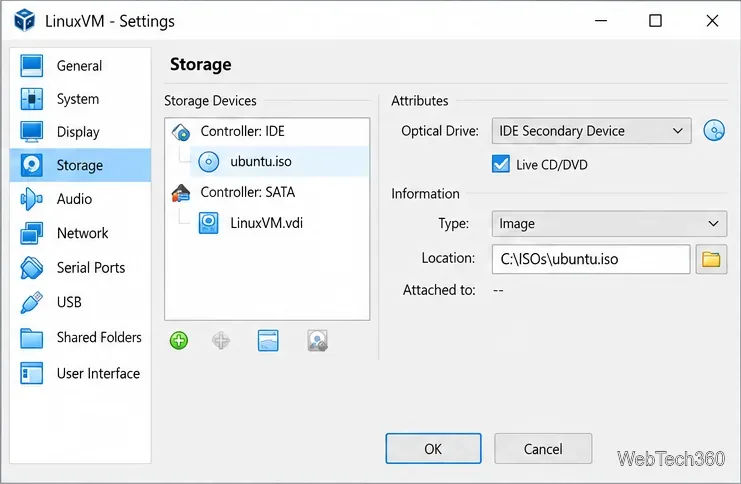Go to Shared Folders settings
Screen dimensions: 741x484
(80, 337)
